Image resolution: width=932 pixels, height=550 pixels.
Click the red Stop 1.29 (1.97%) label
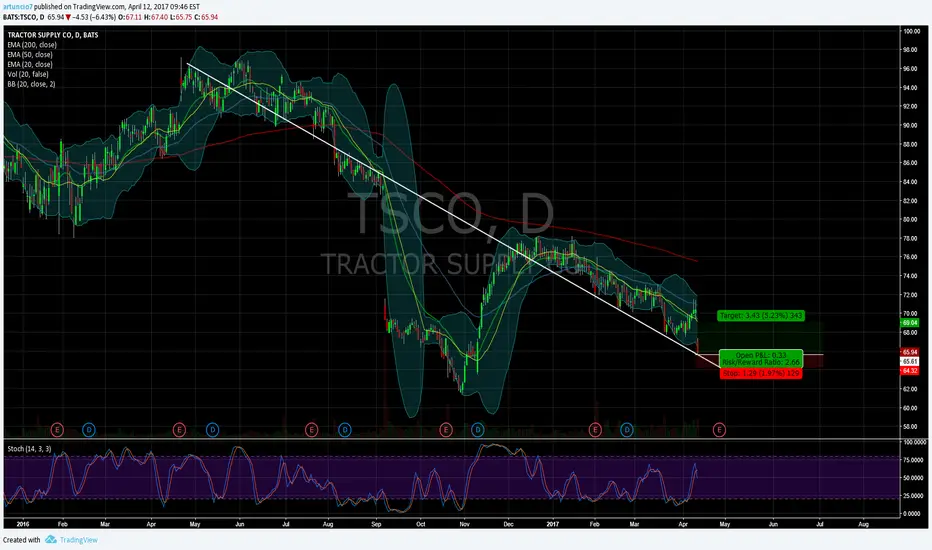click(x=761, y=373)
